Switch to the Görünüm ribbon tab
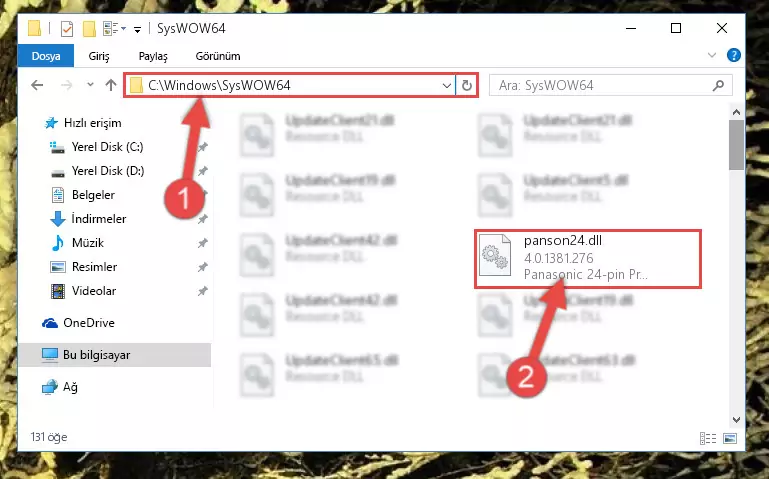The width and height of the screenshot is (769, 479). click(x=218, y=56)
